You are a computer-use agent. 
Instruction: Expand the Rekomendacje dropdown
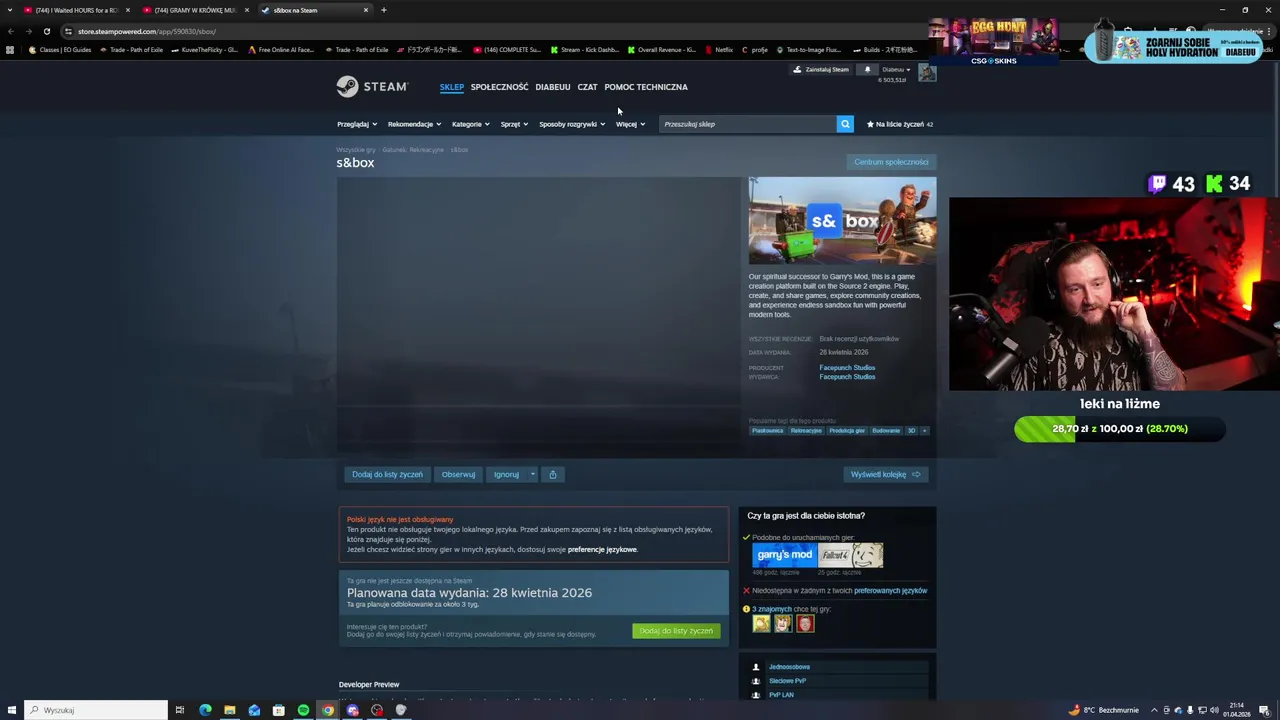414,124
